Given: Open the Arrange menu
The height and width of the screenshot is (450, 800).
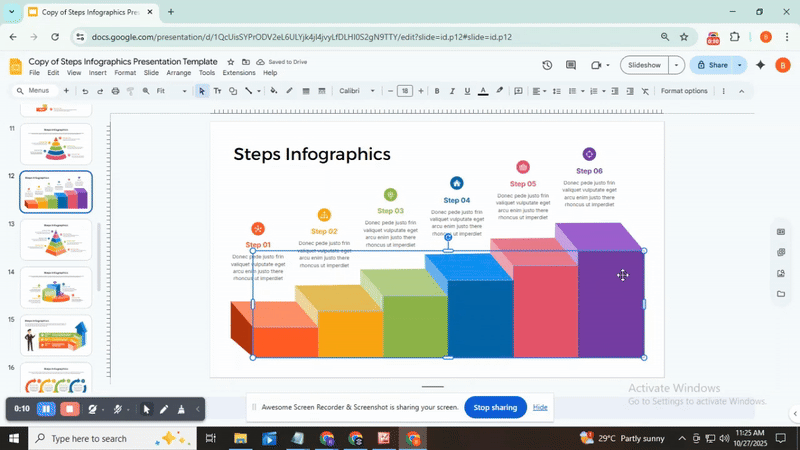Looking at the screenshot, I should click(x=178, y=73).
